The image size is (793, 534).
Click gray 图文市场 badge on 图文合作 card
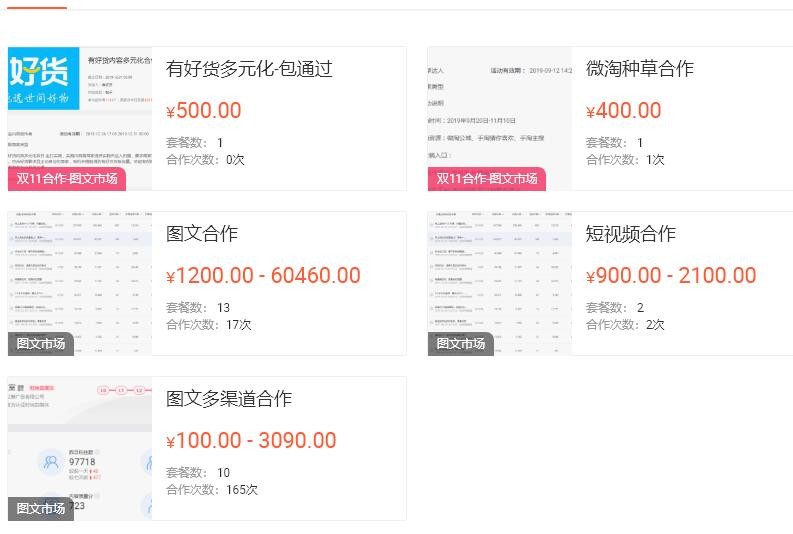40,344
